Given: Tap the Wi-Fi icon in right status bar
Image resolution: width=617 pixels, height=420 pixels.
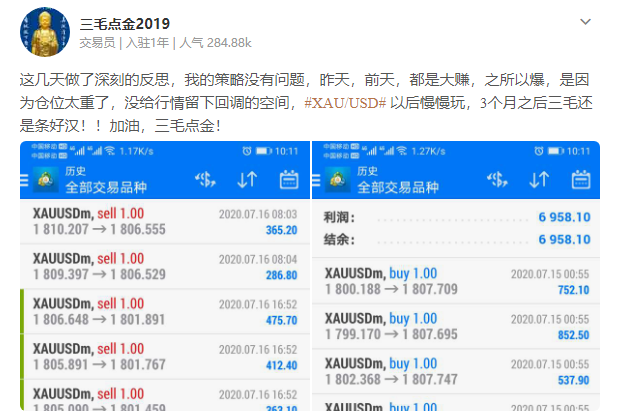Looking at the screenshot, I should [402, 150].
